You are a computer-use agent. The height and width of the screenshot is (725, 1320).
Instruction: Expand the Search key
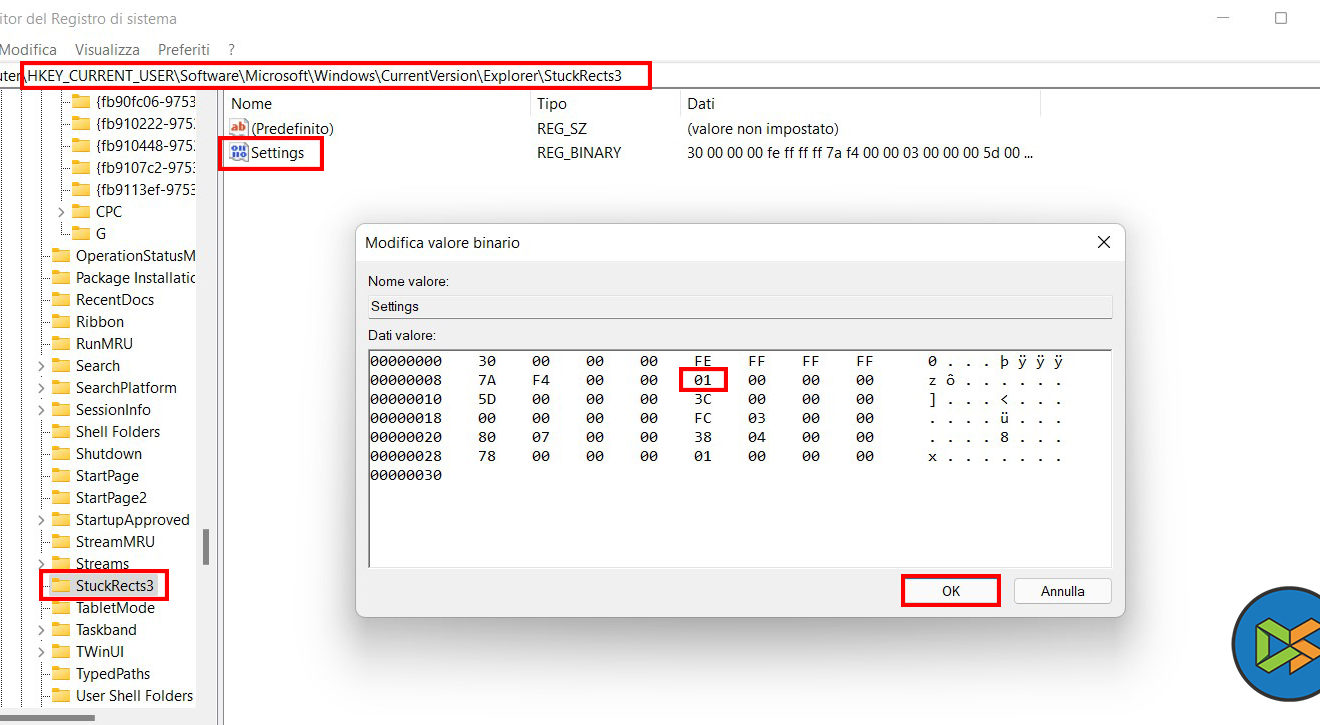tap(41, 366)
